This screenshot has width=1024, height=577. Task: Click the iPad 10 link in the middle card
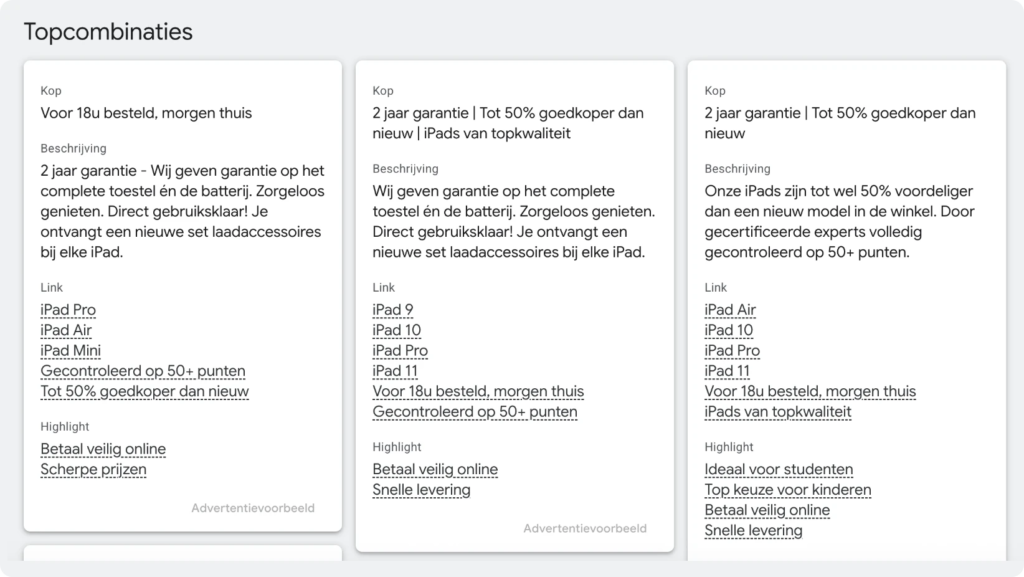(x=398, y=330)
